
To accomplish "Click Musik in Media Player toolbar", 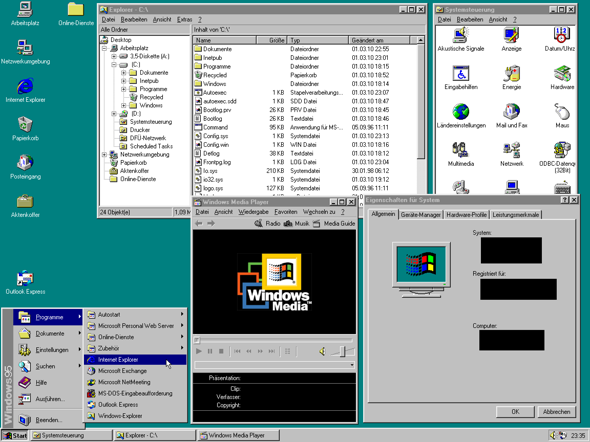I will [297, 223].
